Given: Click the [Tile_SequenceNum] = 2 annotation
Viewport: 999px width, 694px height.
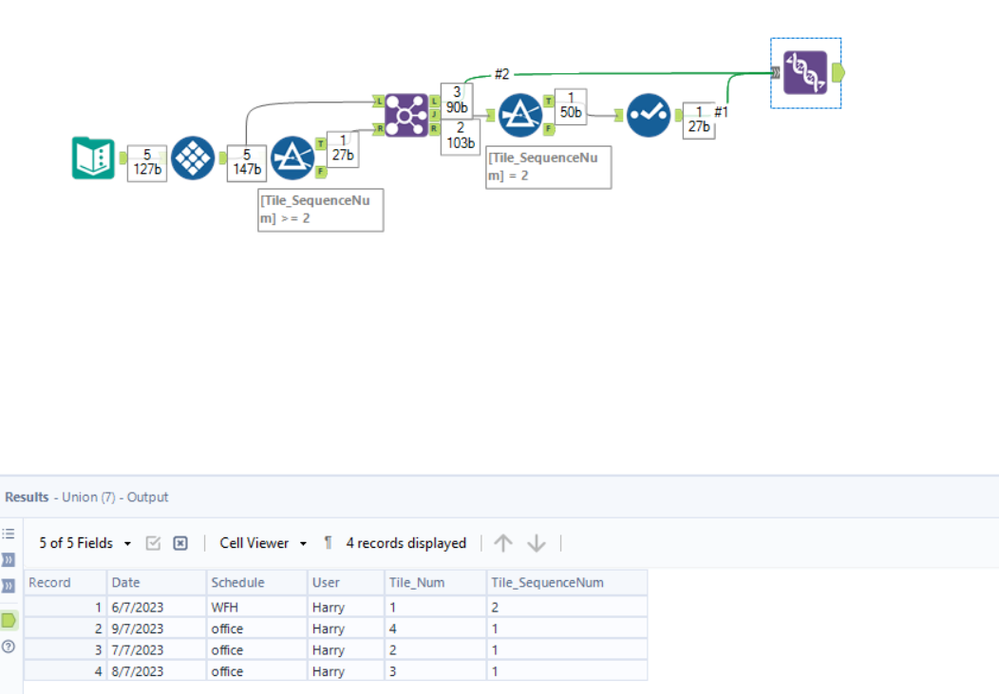Looking at the screenshot, I should click(x=549, y=167).
